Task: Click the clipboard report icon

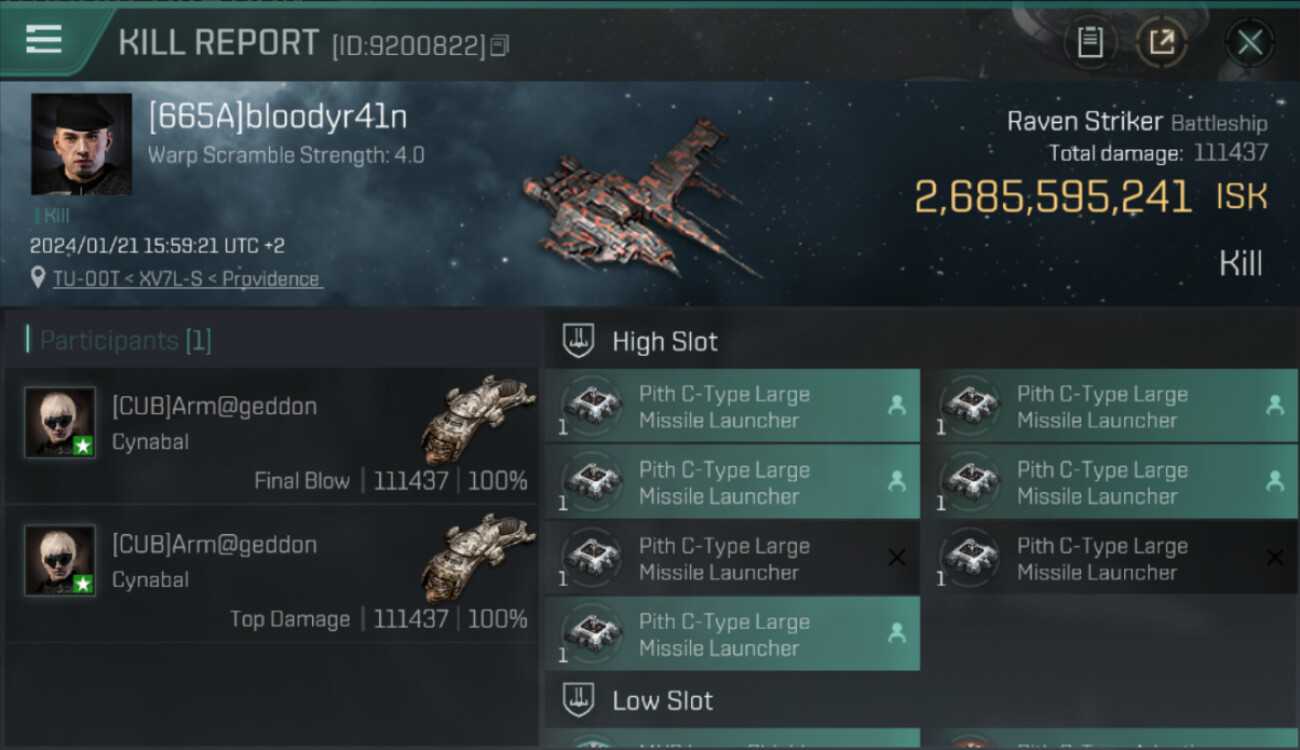Action: 1090,42
